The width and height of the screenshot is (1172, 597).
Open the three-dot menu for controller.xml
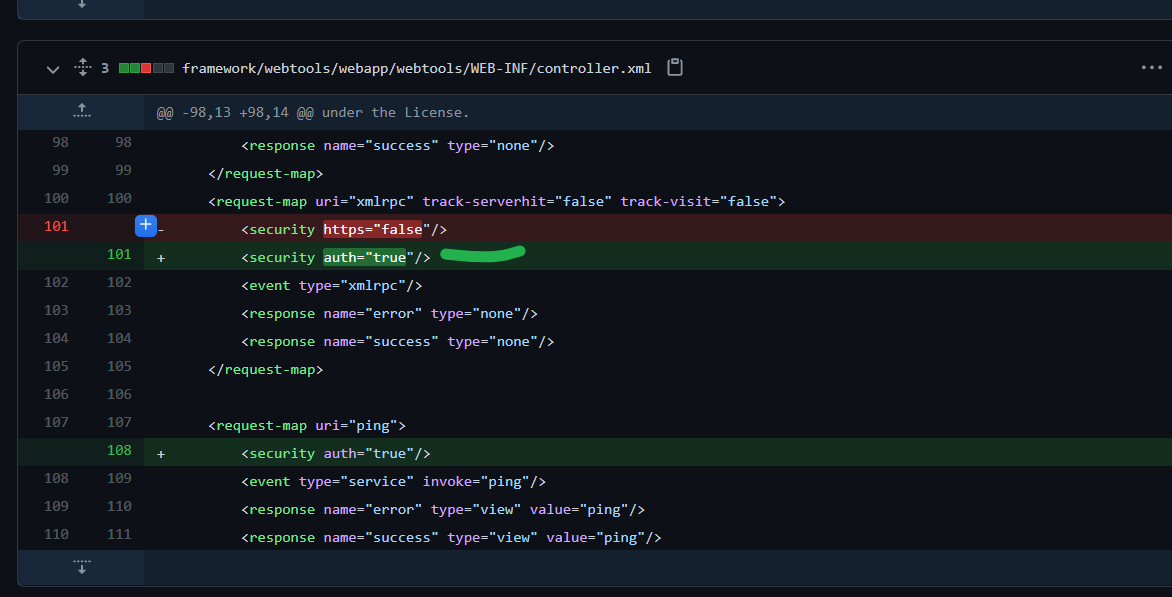[1152, 68]
